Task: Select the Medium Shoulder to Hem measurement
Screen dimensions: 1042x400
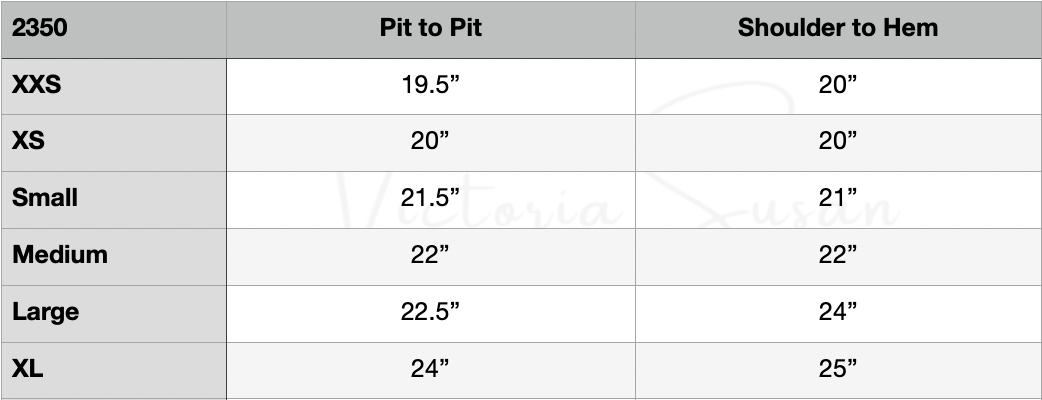Action: (838, 255)
